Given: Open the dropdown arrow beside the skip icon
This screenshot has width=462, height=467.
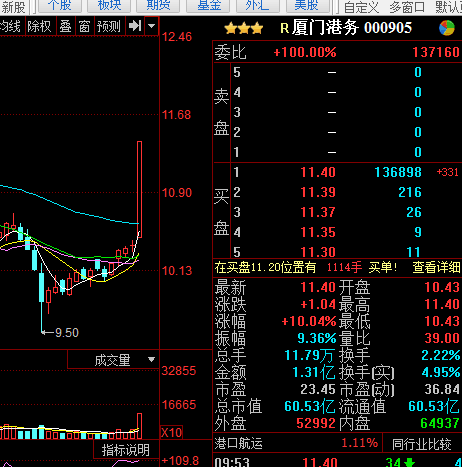Looking at the screenshot, I should click(x=152, y=26).
